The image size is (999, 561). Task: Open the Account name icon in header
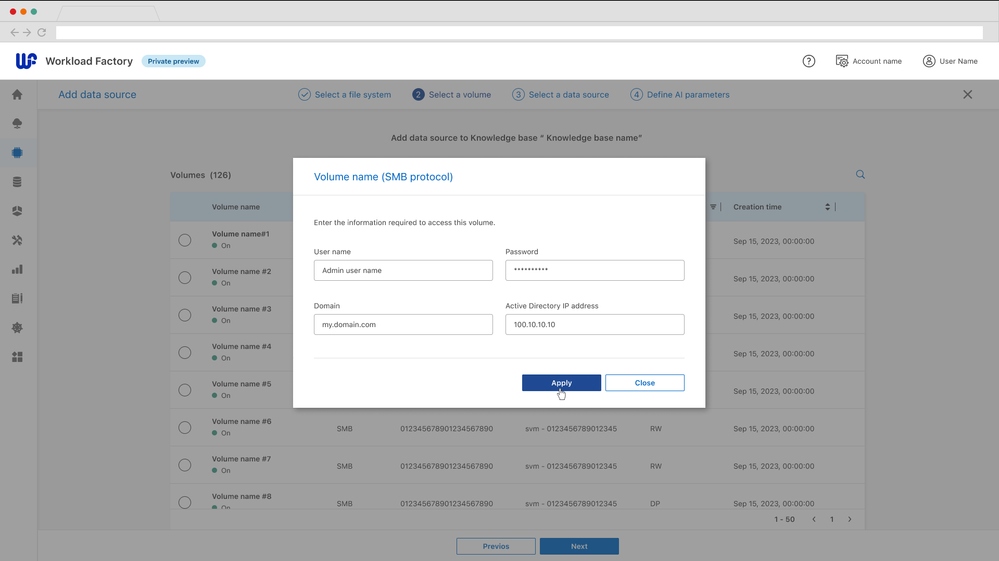(842, 61)
